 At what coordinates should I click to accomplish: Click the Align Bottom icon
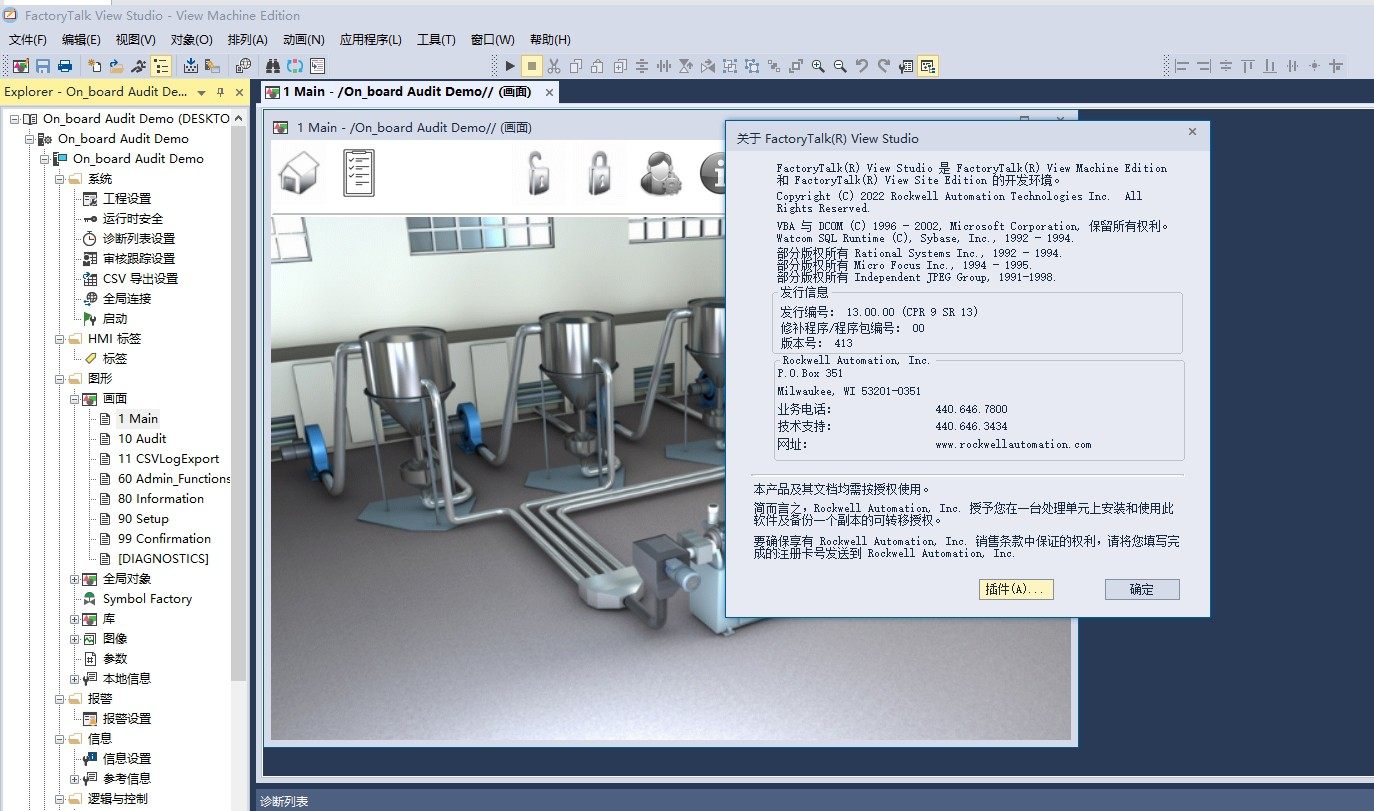tap(1270, 66)
